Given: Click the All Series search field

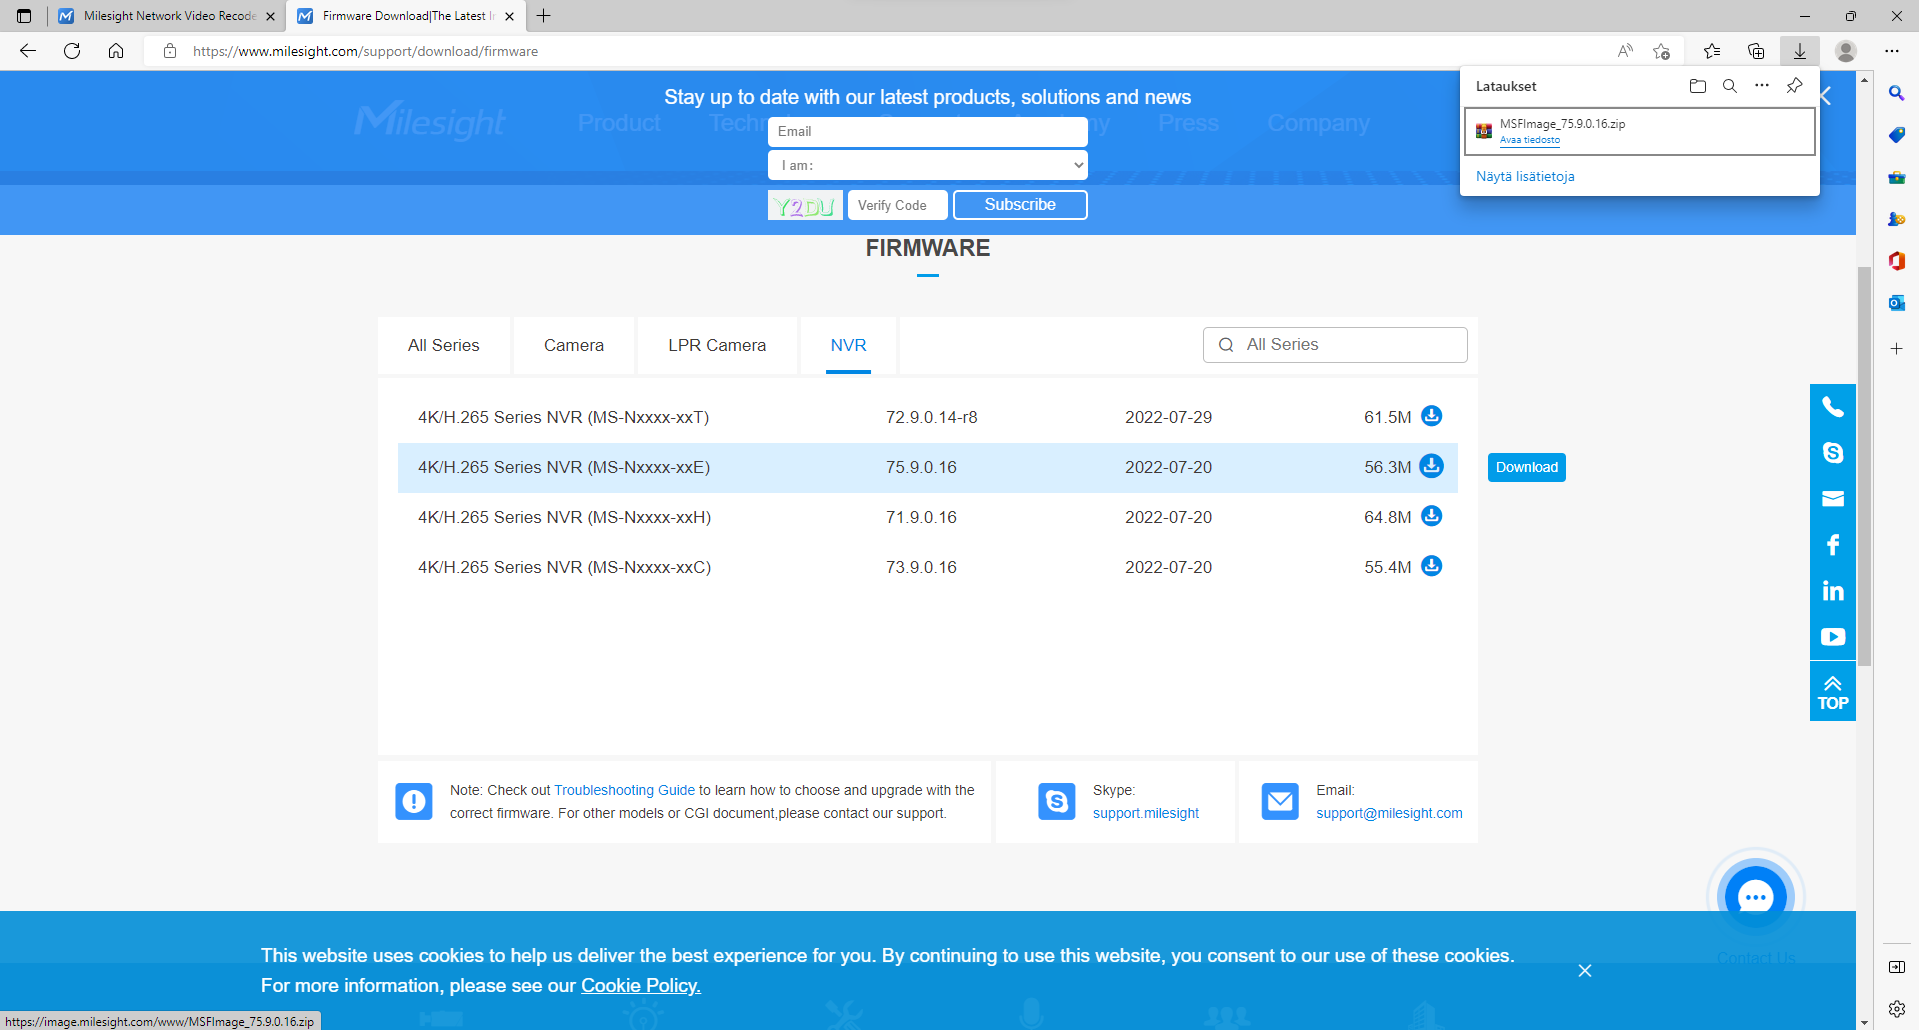Looking at the screenshot, I should click(1335, 345).
